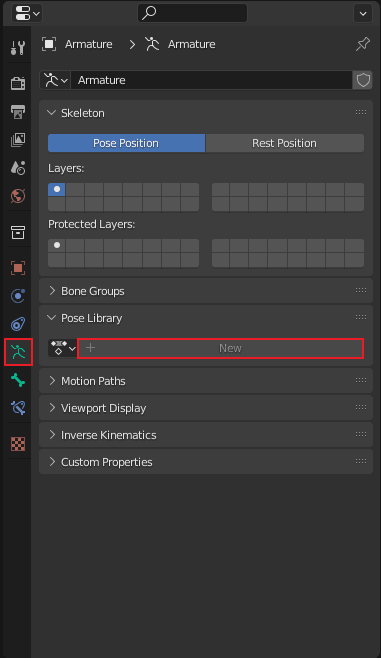
Task: Open the Texture properties tab
Action: (18, 444)
